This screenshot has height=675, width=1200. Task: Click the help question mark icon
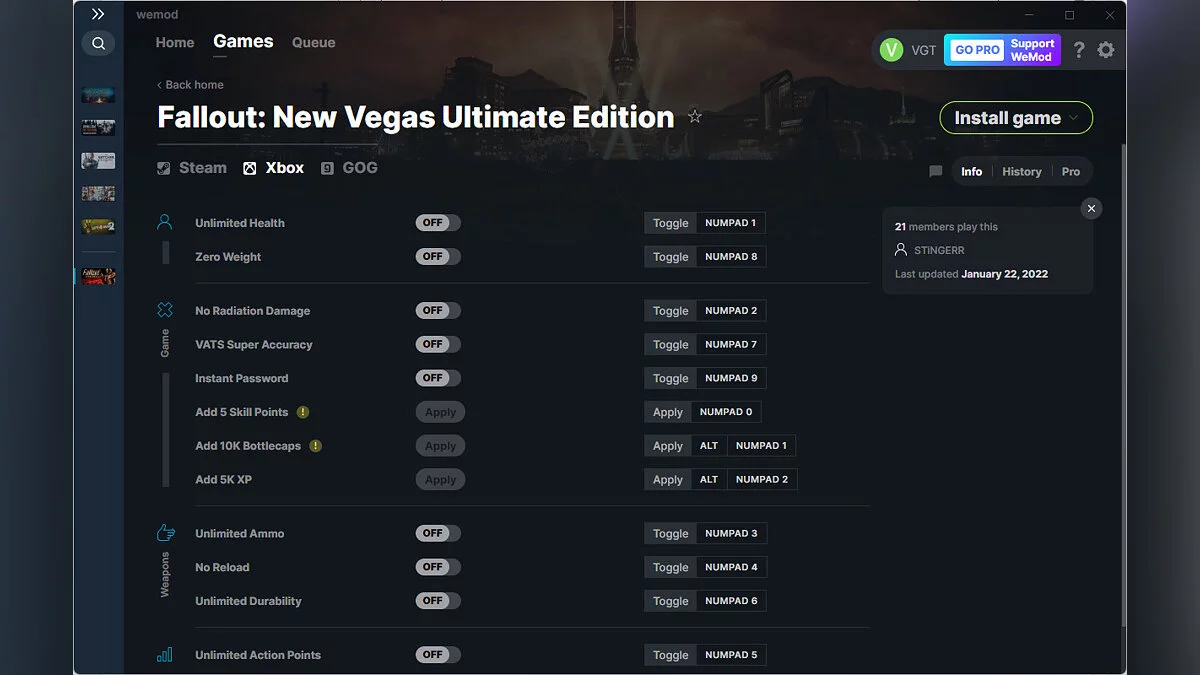(1078, 49)
